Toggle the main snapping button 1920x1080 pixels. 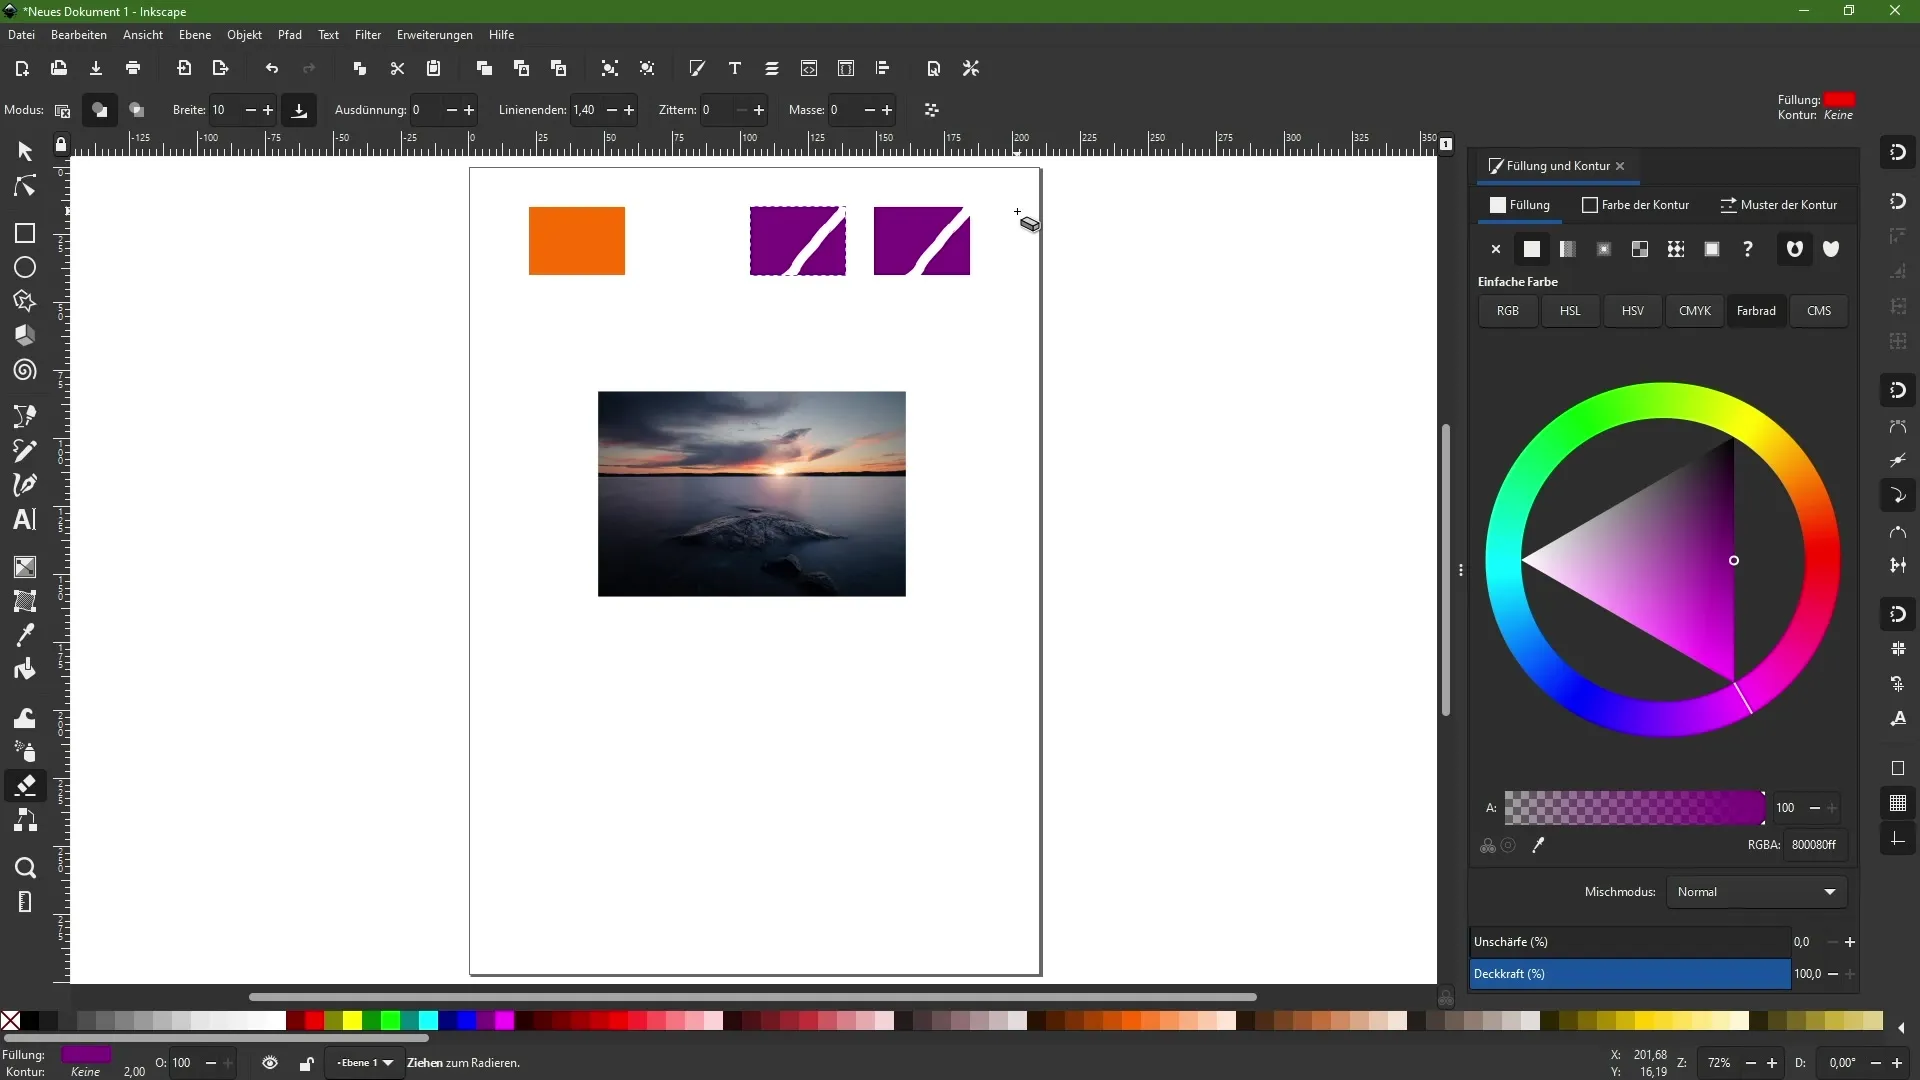[1898, 152]
